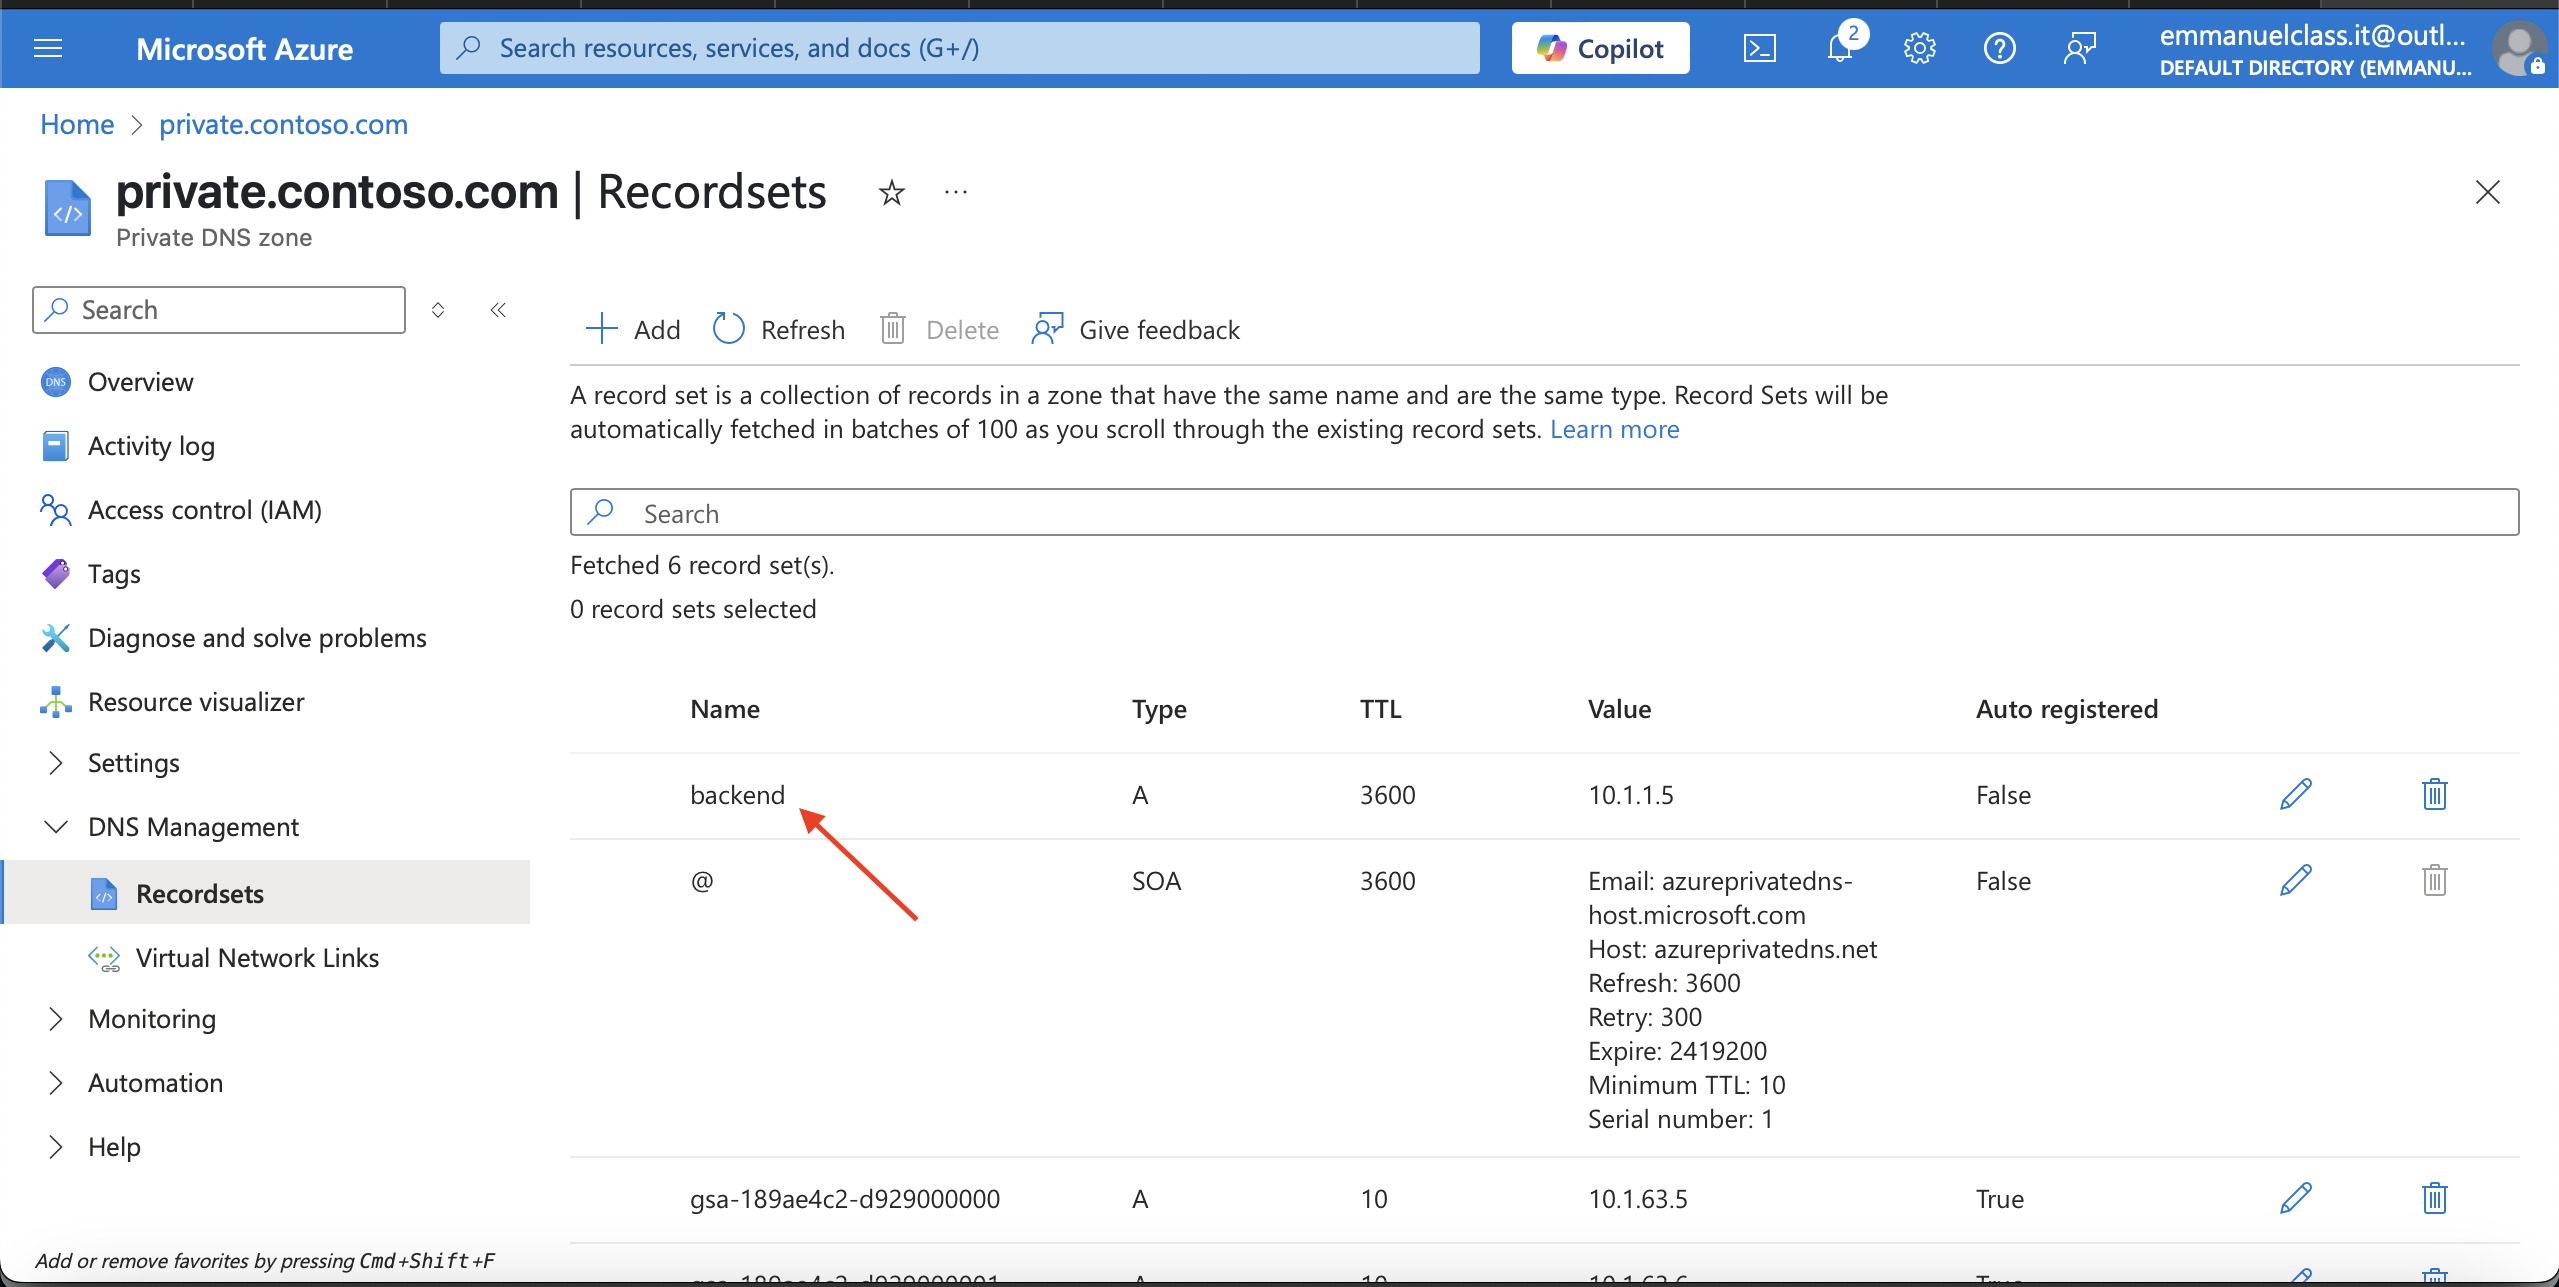Click the Name column header

click(x=725, y=709)
